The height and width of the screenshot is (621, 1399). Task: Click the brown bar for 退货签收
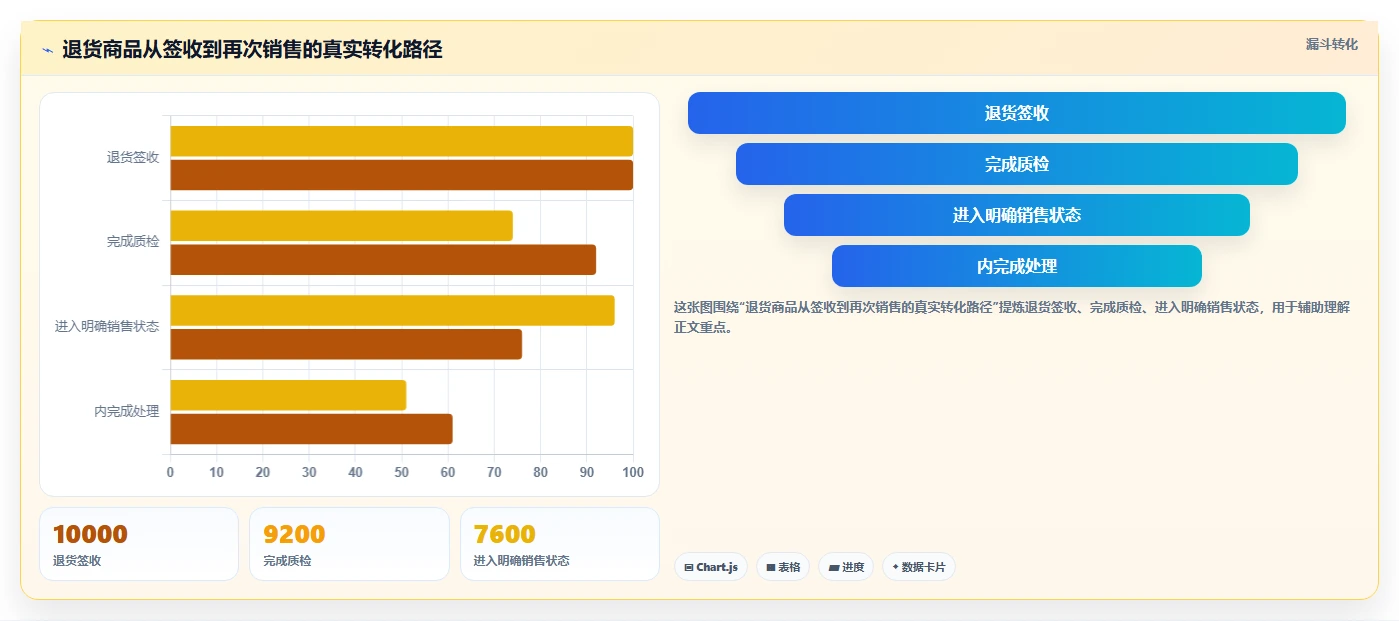401,175
